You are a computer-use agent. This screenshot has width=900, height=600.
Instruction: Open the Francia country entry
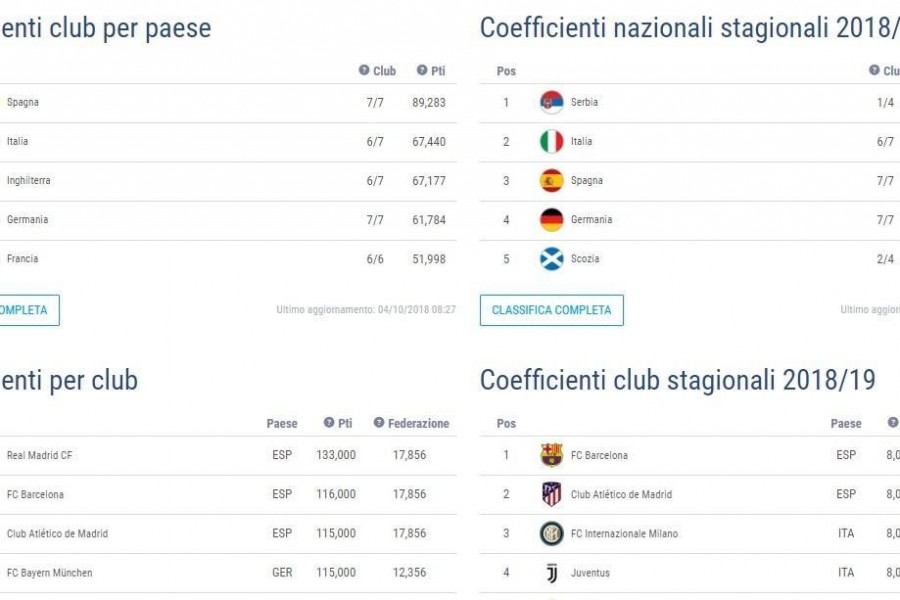click(x=228, y=259)
